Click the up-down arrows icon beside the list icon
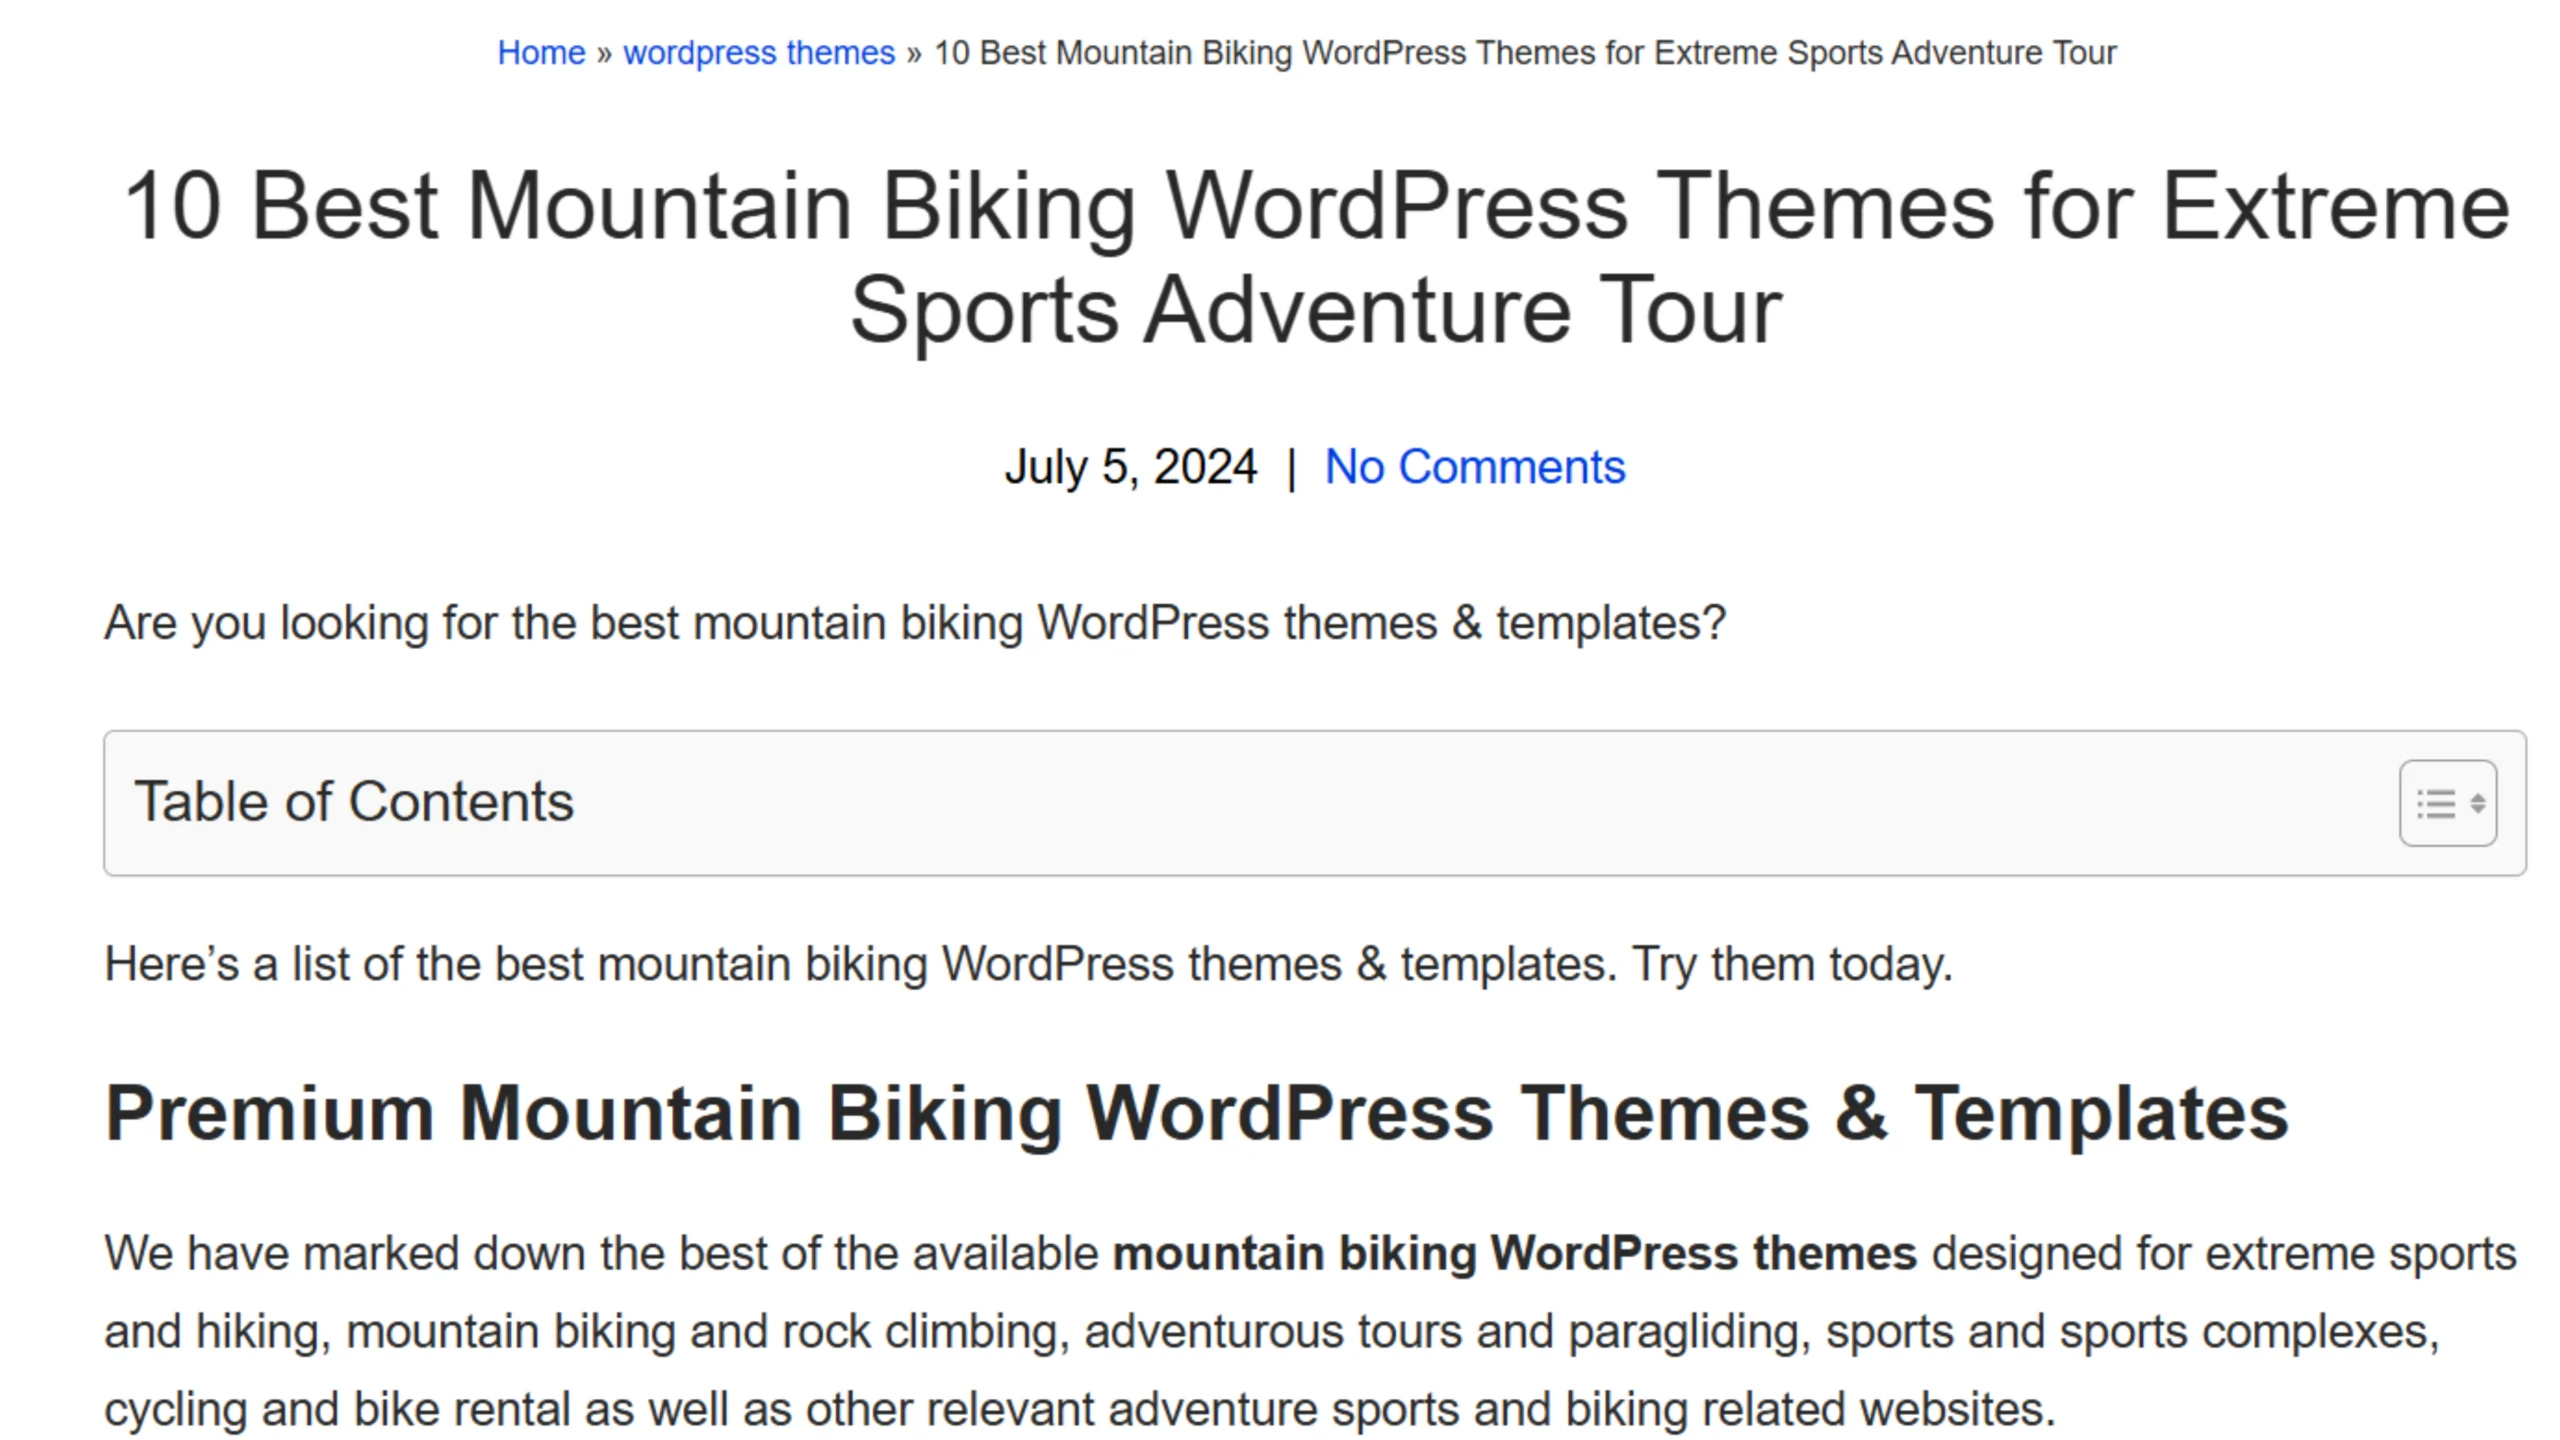This screenshot has width=2560, height=1440. click(x=2477, y=804)
